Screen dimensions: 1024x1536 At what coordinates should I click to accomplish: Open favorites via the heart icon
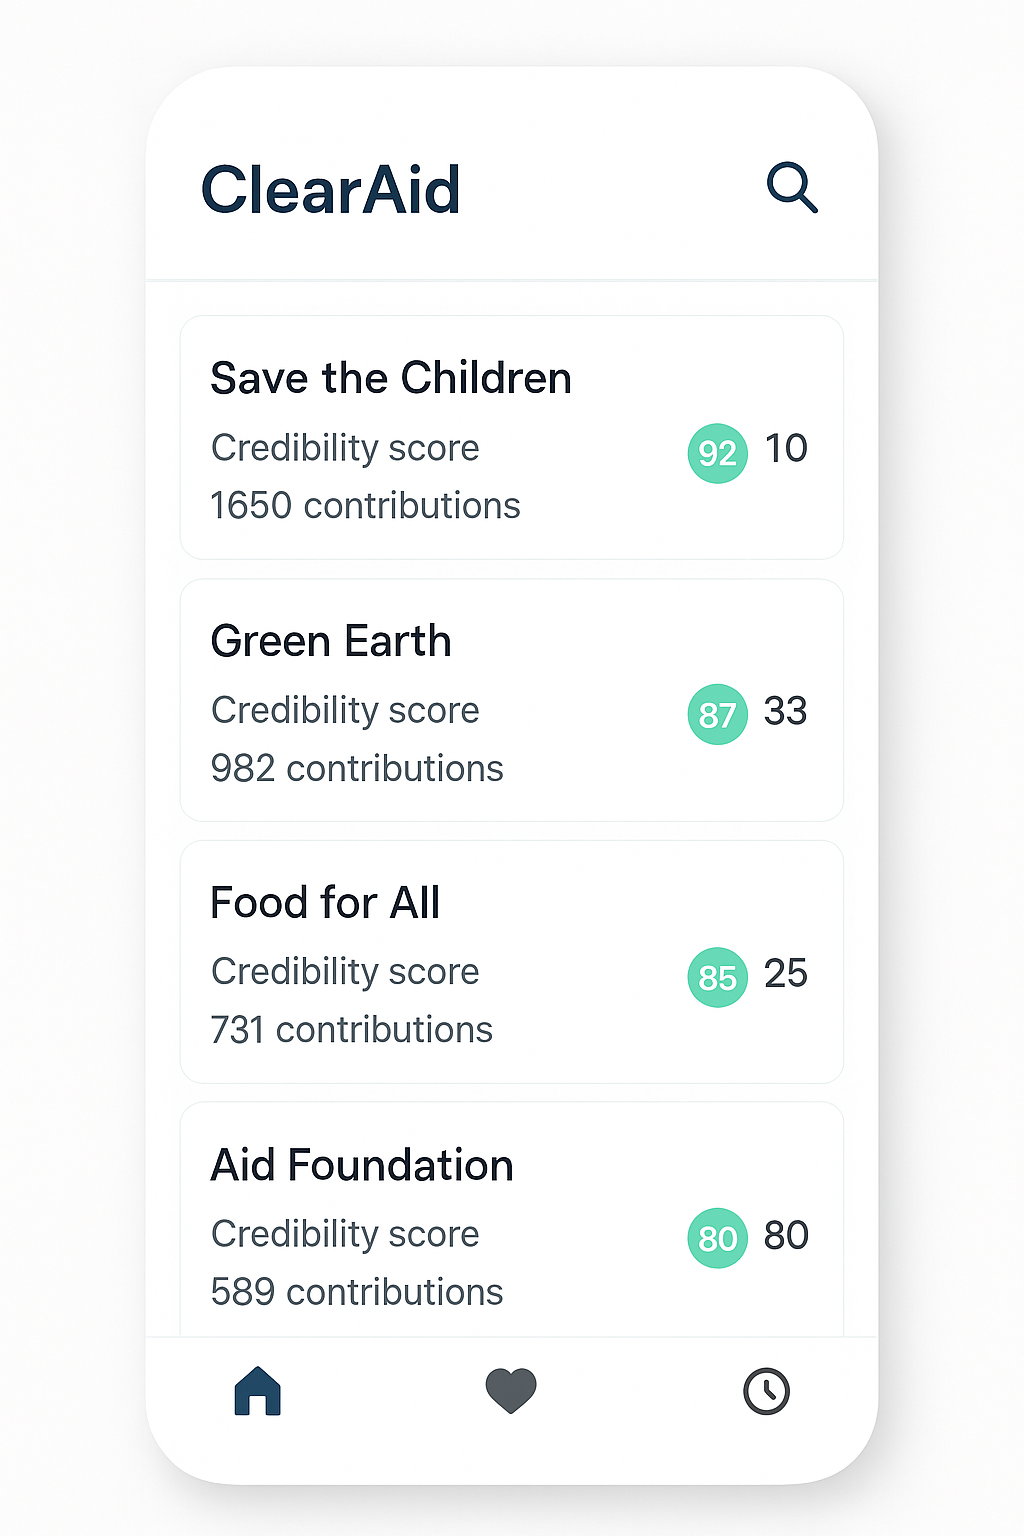[x=511, y=1391]
